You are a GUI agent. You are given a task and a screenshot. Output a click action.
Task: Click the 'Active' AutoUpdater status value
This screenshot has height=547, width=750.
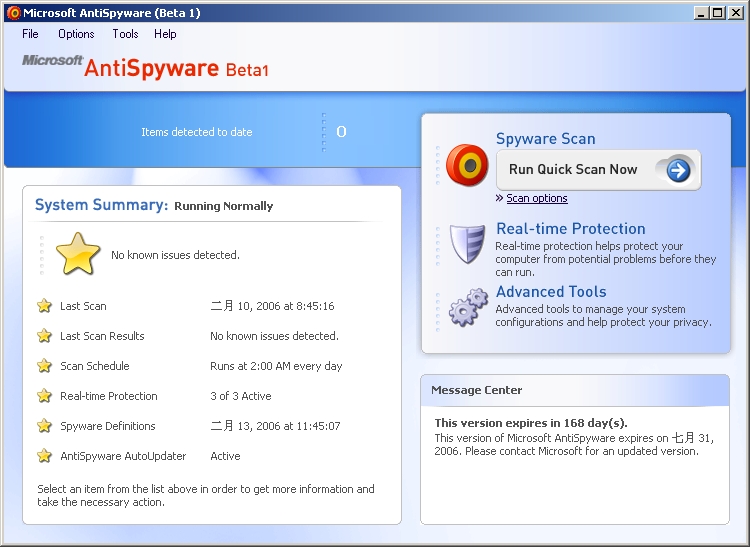(225, 456)
